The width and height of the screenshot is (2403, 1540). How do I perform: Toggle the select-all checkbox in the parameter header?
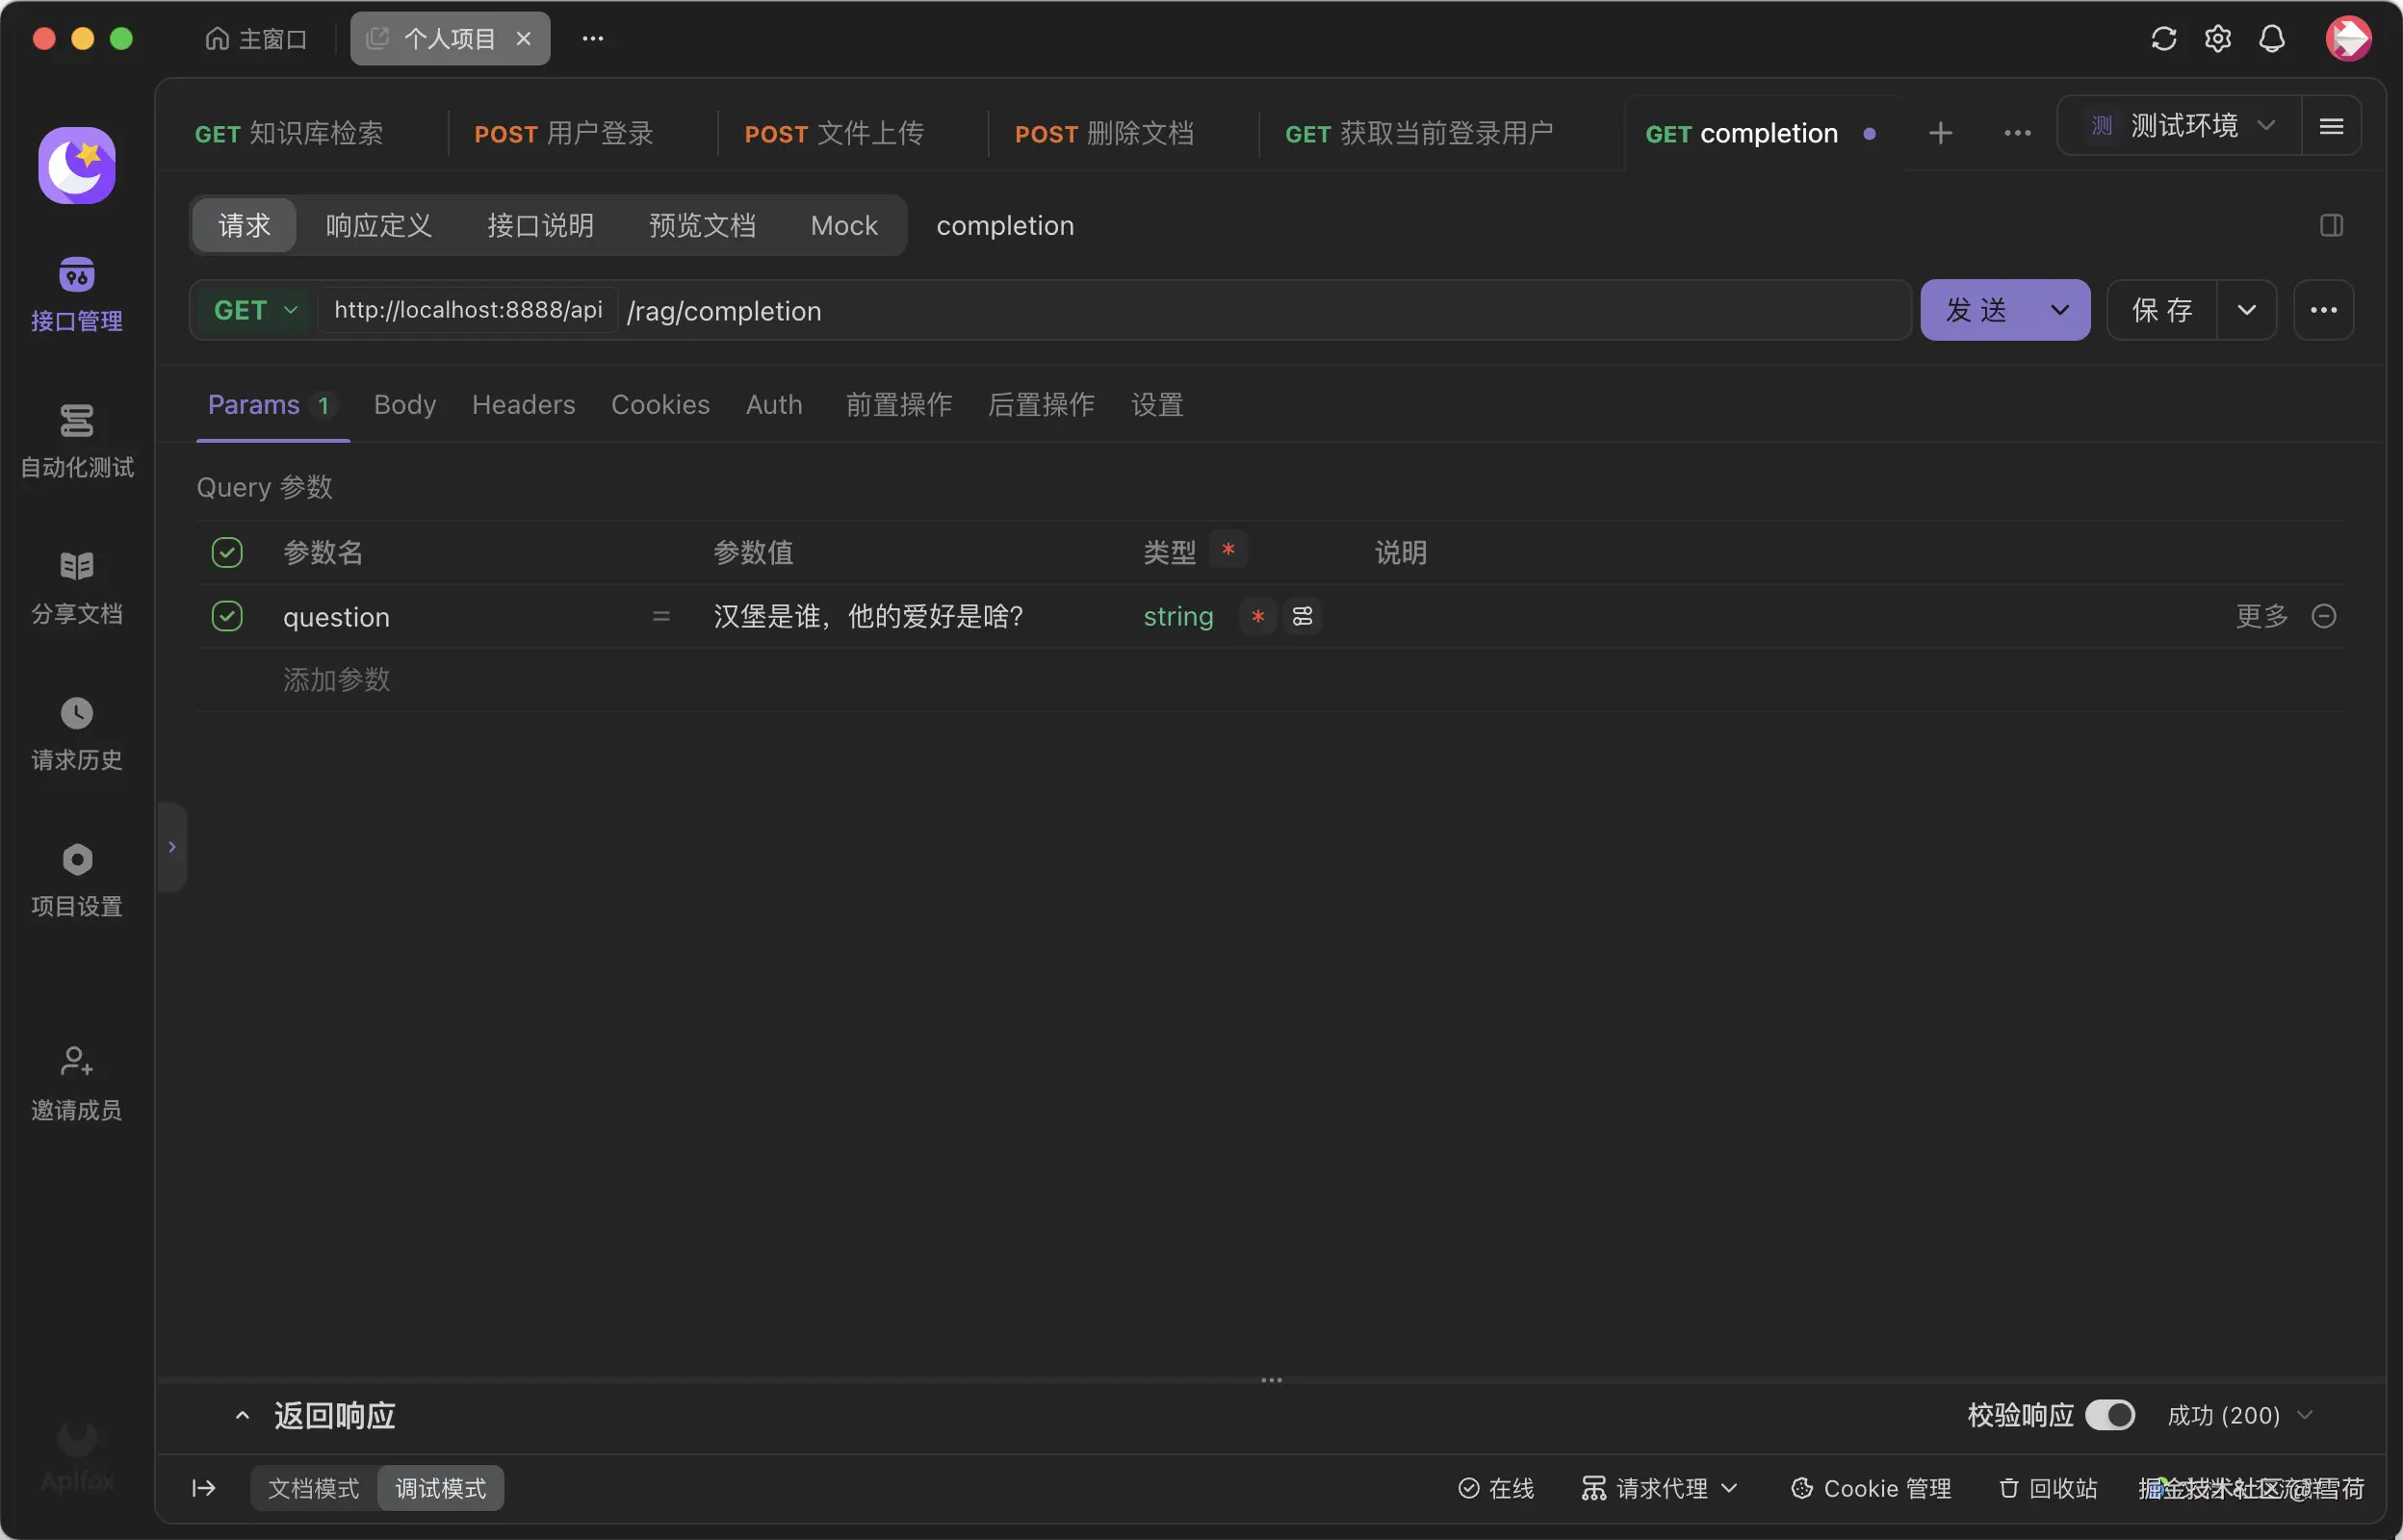pos(227,552)
